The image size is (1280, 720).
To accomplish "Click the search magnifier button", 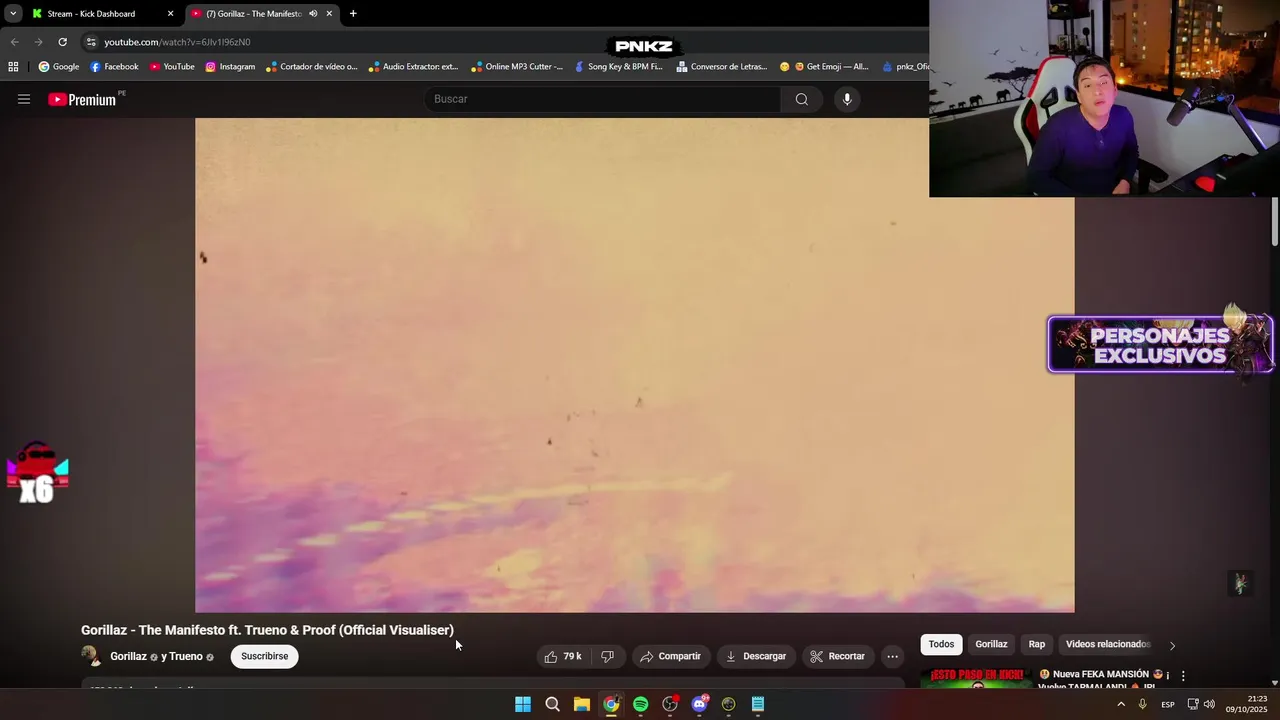I will click(802, 99).
